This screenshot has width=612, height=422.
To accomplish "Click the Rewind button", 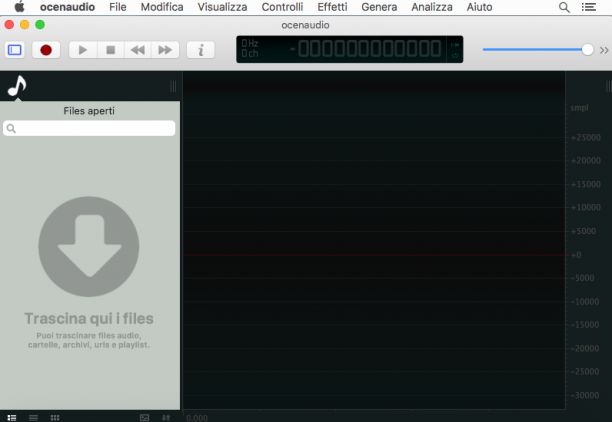I will pos(138,50).
